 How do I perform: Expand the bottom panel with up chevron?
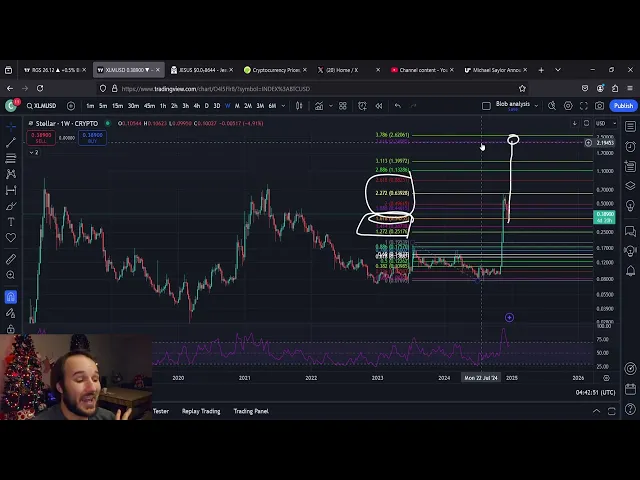(x=596, y=411)
